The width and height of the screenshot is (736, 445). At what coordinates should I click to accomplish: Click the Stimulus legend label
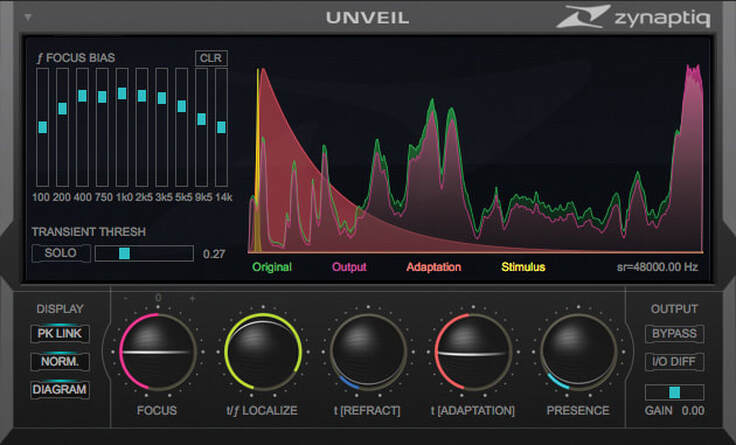(x=523, y=267)
